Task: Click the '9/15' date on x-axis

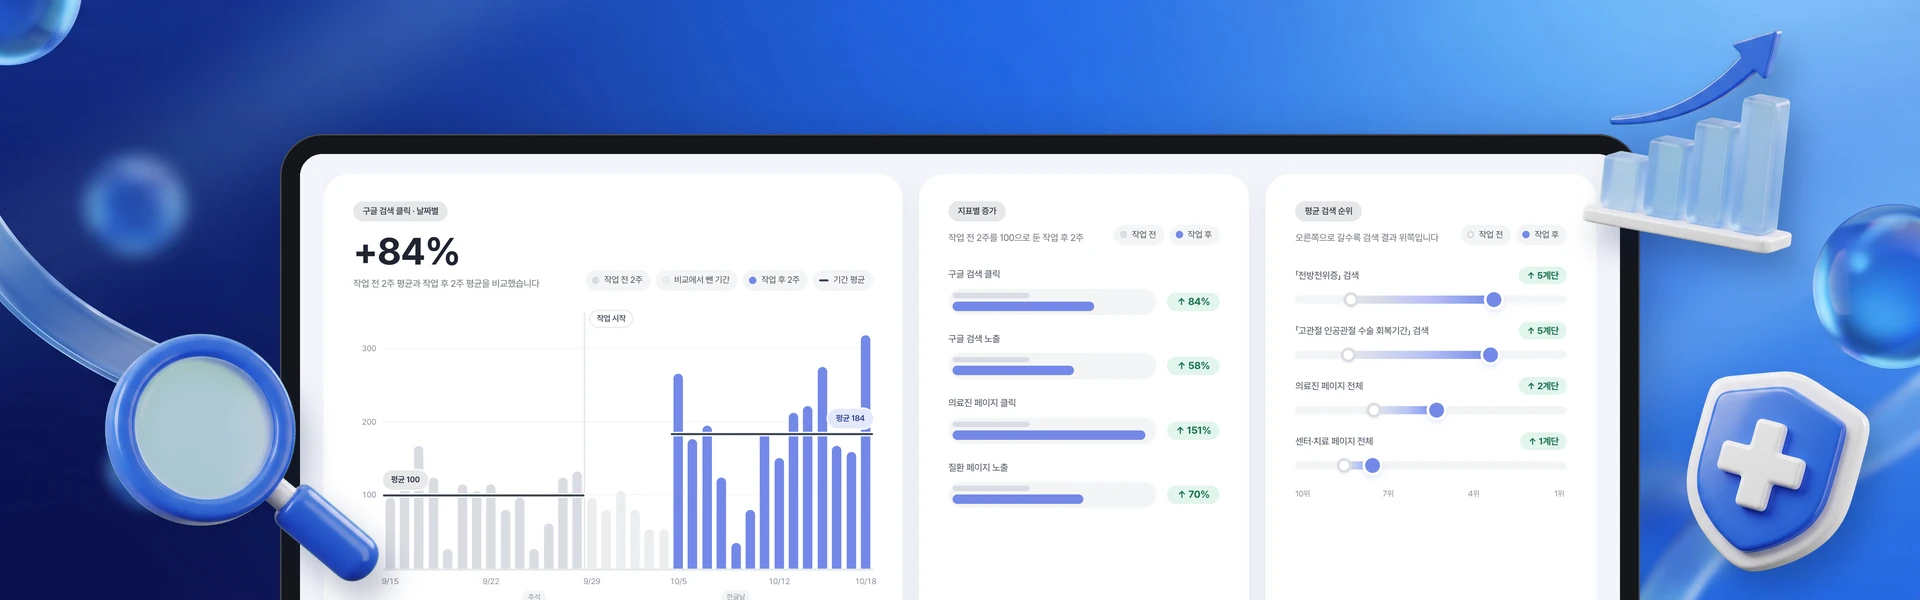Action: tap(390, 581)
